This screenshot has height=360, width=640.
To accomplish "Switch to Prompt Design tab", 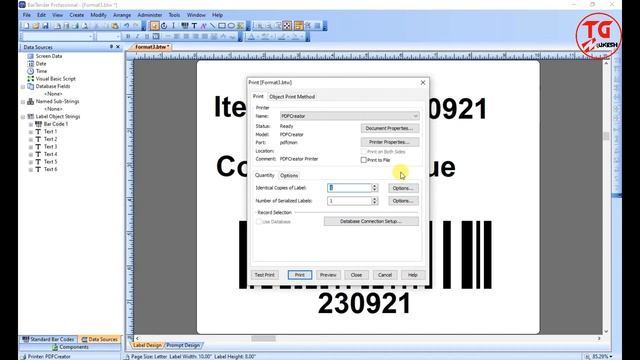I will [183, 345].
